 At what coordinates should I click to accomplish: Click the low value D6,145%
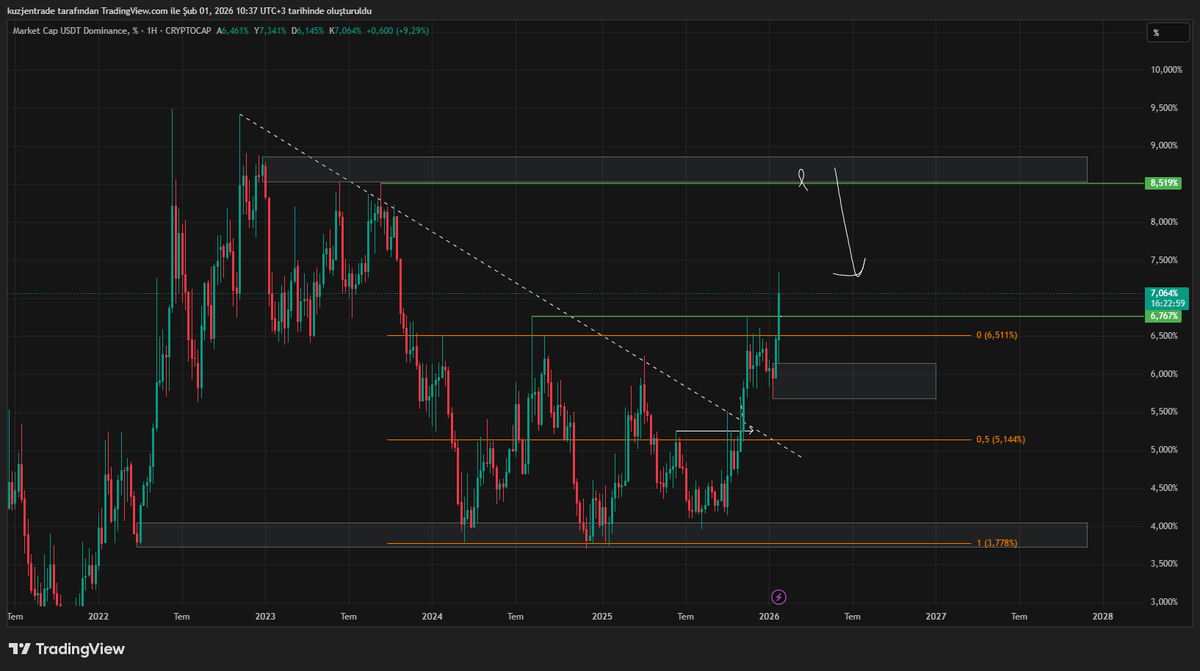[307, 31]
